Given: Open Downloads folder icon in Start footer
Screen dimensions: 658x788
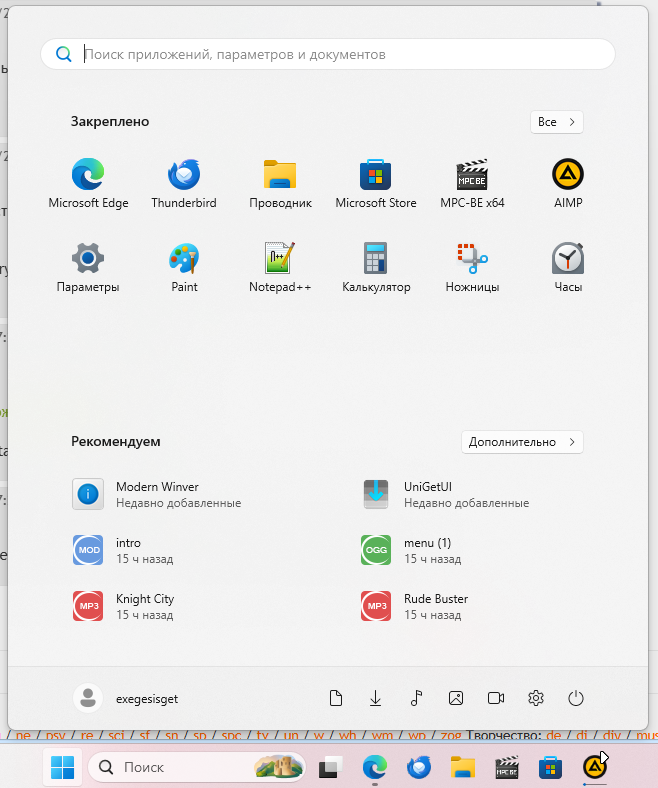Looking at the screenshot, I should pos(375,698).
